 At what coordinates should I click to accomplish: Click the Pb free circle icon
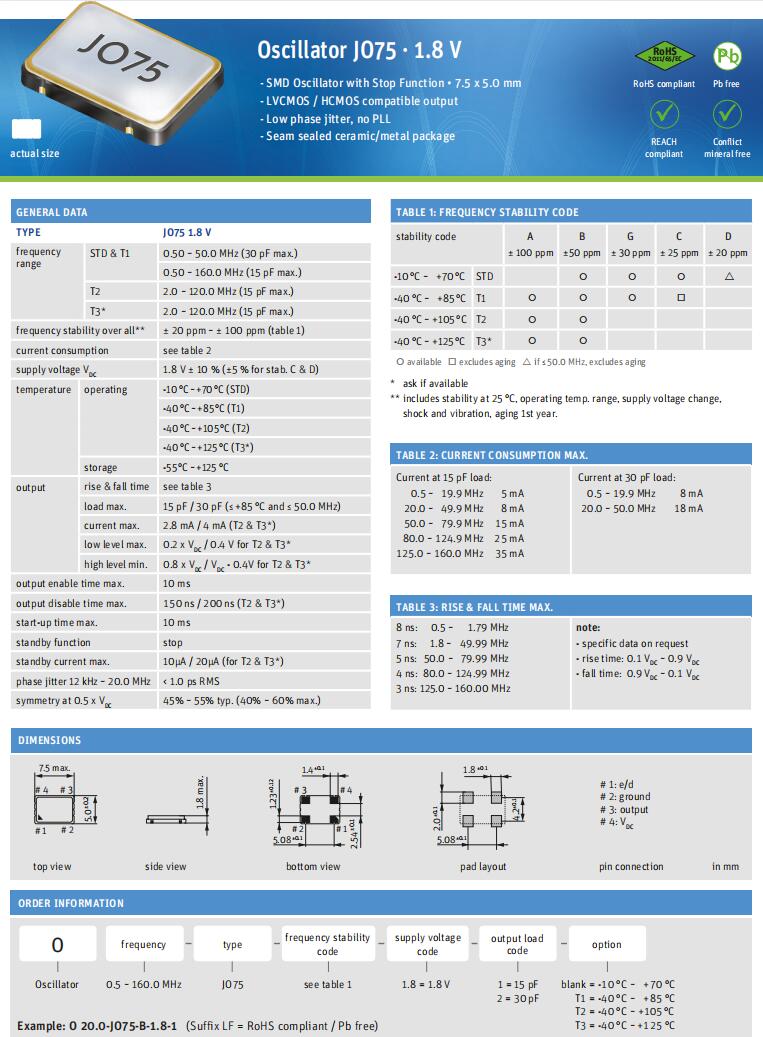(x=726, y=56)
